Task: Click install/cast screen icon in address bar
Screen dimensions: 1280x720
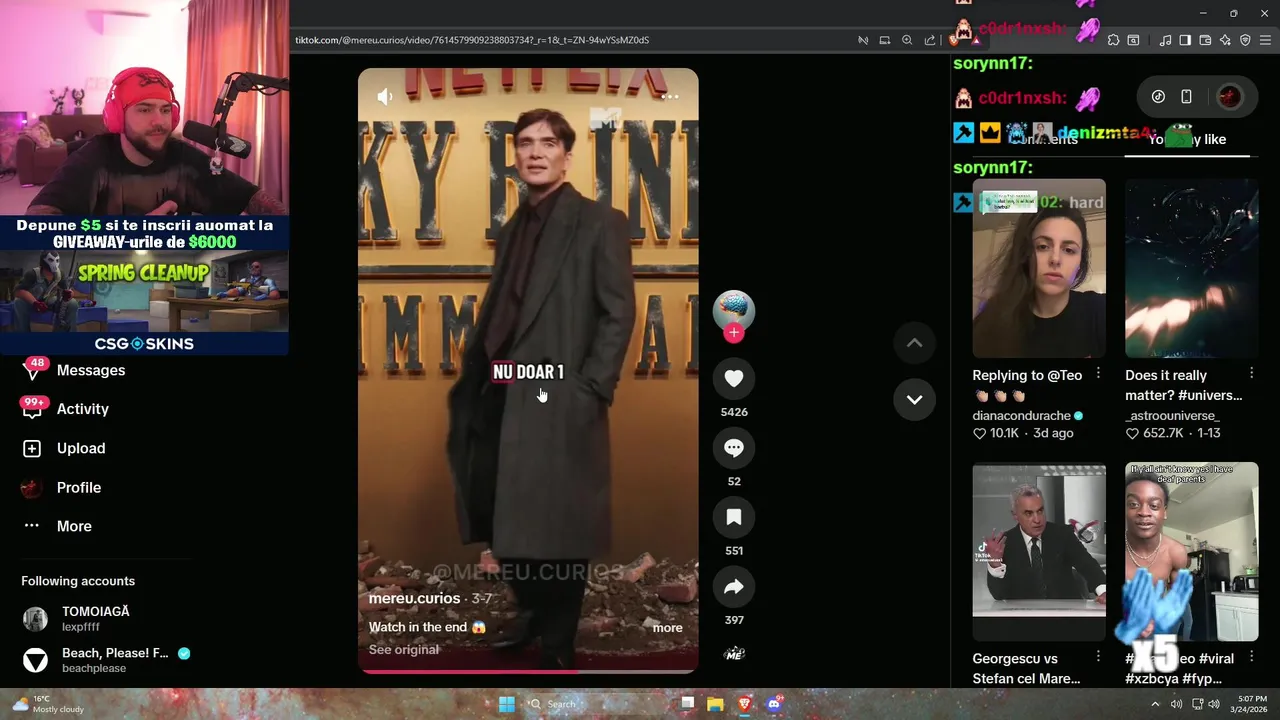Action: pos(884,40)
